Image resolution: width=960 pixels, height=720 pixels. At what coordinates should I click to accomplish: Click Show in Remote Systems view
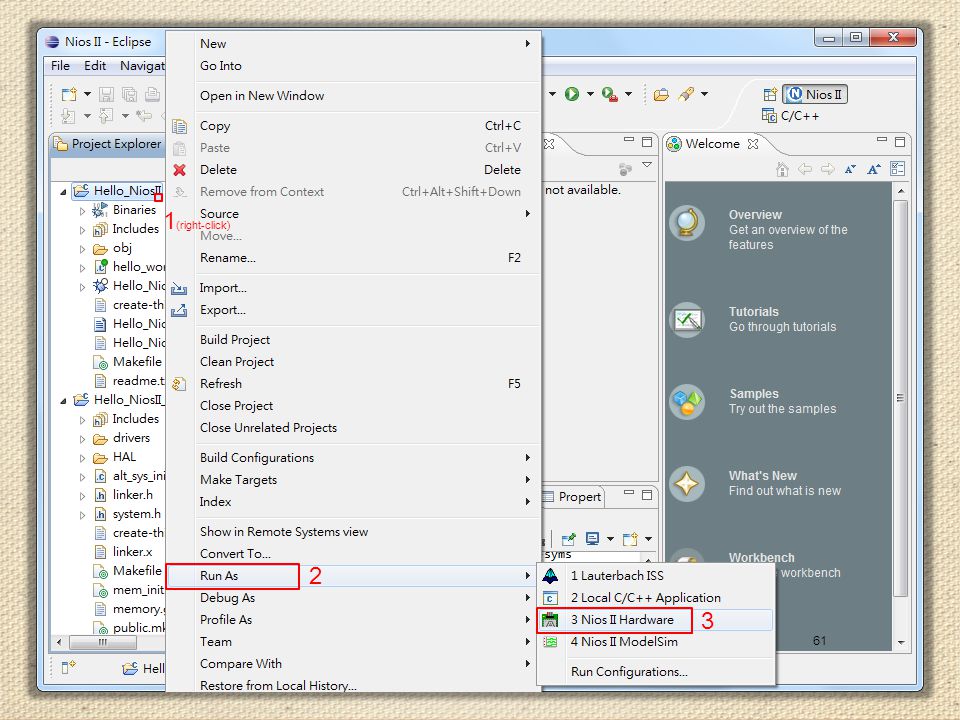coord(353,531)
